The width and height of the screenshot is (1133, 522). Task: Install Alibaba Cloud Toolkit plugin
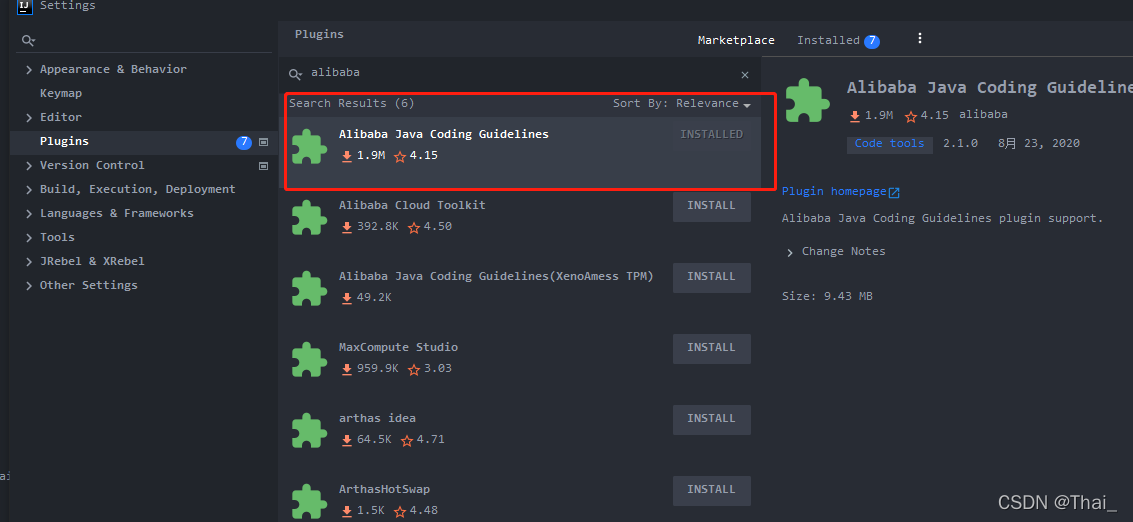(x=712, y=206)
